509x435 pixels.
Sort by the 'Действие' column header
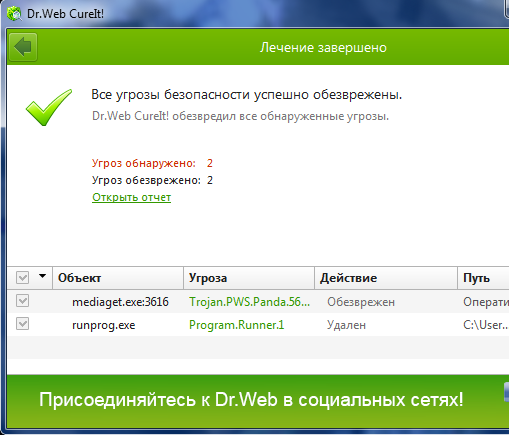(x=386, y=278)
